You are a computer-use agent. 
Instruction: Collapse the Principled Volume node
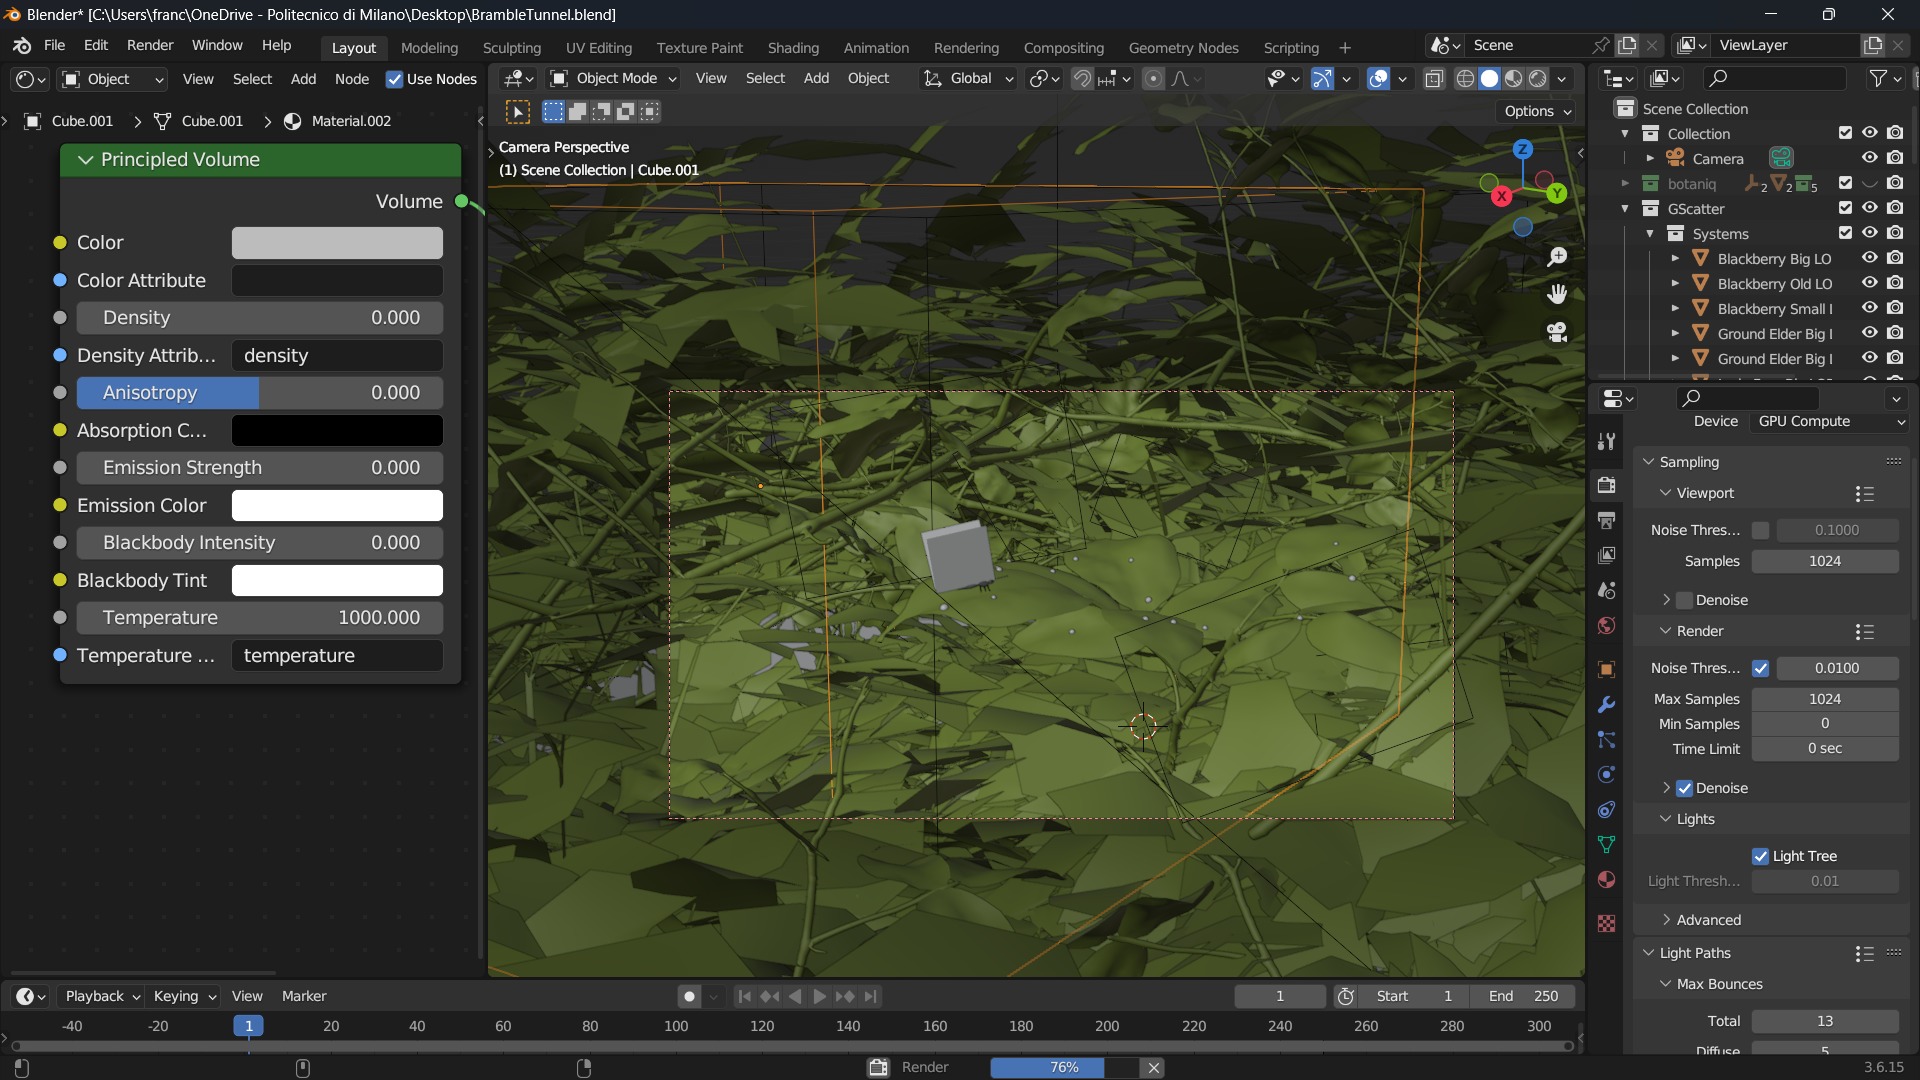point(86,160)
